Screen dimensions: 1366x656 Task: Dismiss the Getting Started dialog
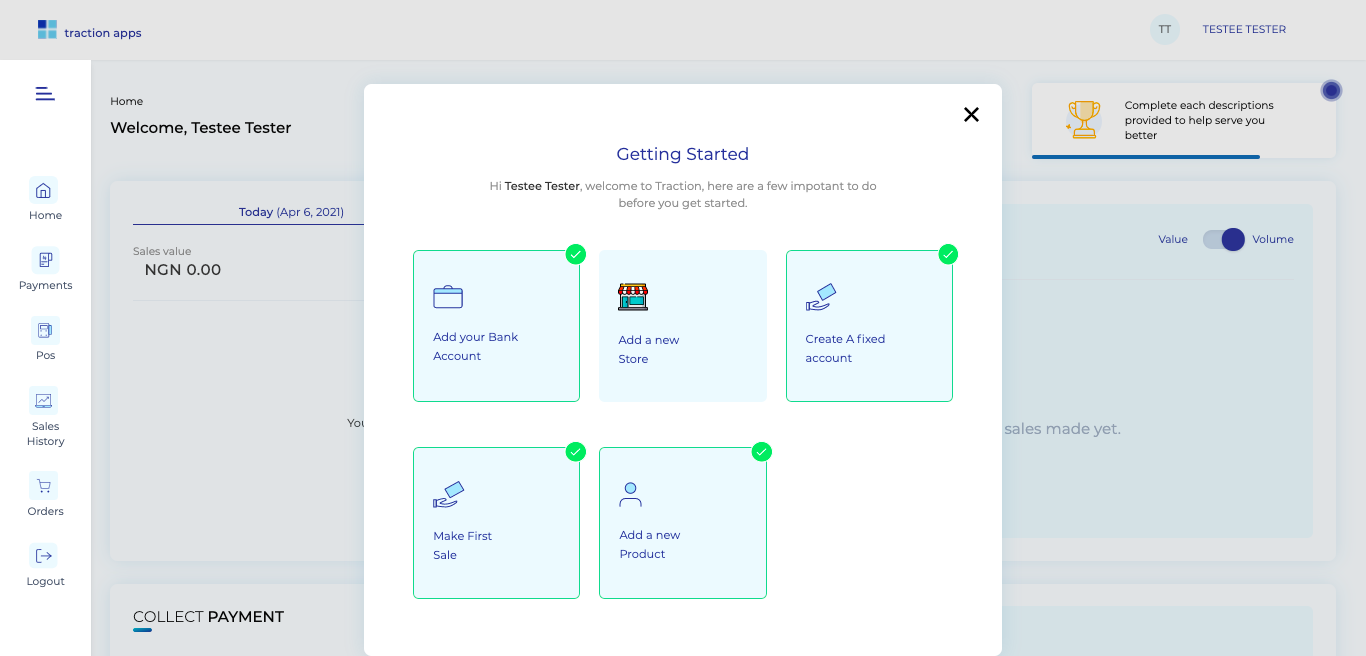(971, 114)
